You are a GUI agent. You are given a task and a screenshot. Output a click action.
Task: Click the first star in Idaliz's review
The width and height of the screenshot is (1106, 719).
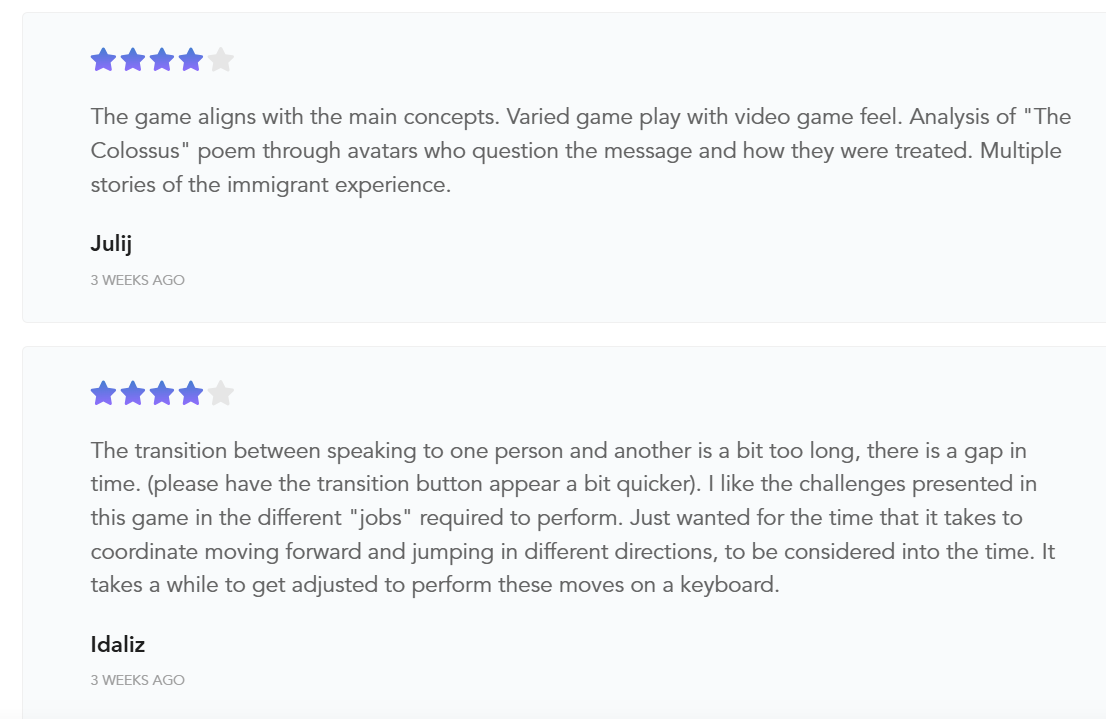(103, 394)
